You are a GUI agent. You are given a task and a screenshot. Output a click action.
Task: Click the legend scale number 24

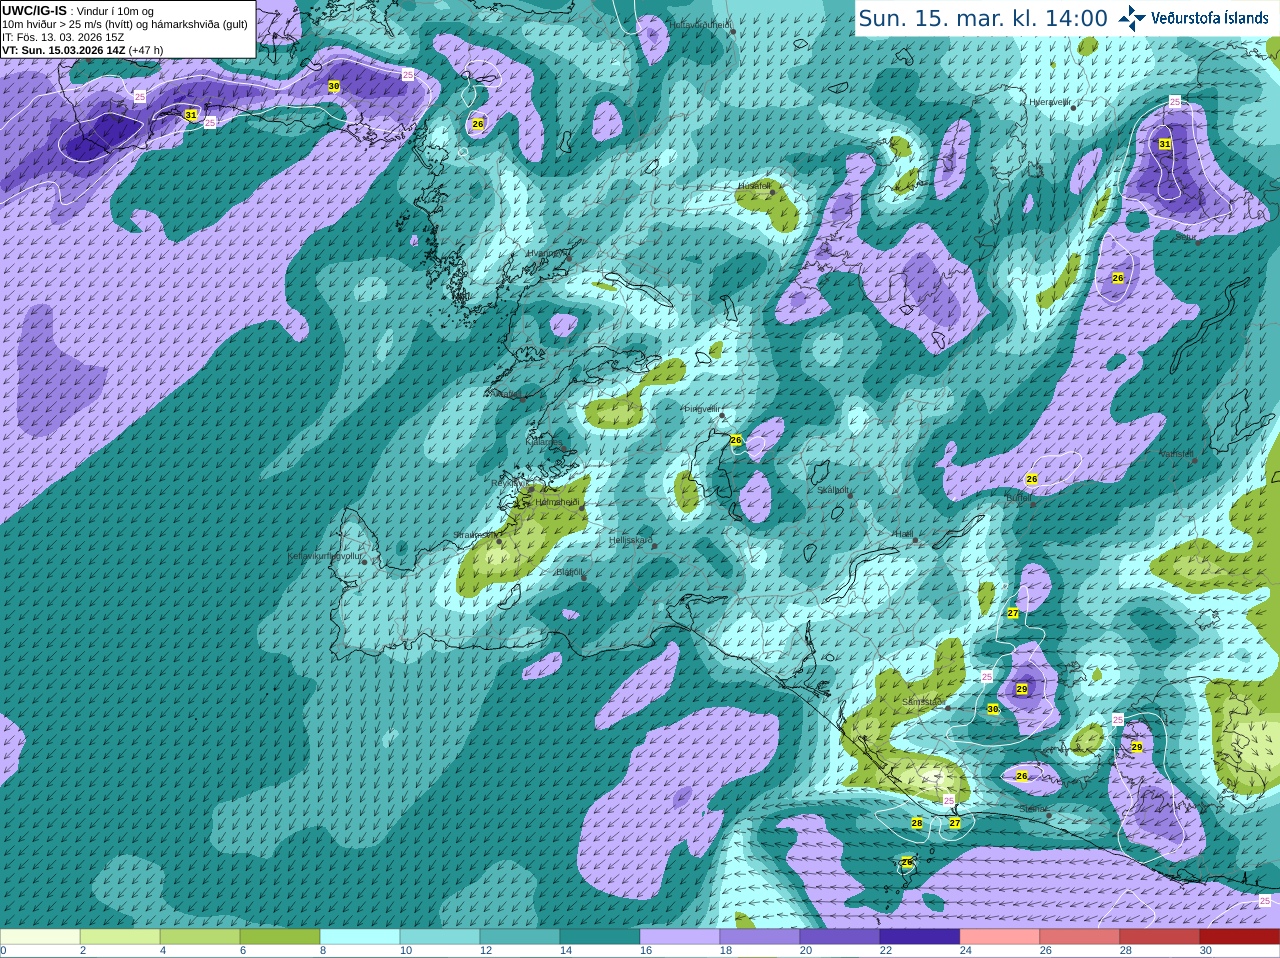(x=966, y=951)
